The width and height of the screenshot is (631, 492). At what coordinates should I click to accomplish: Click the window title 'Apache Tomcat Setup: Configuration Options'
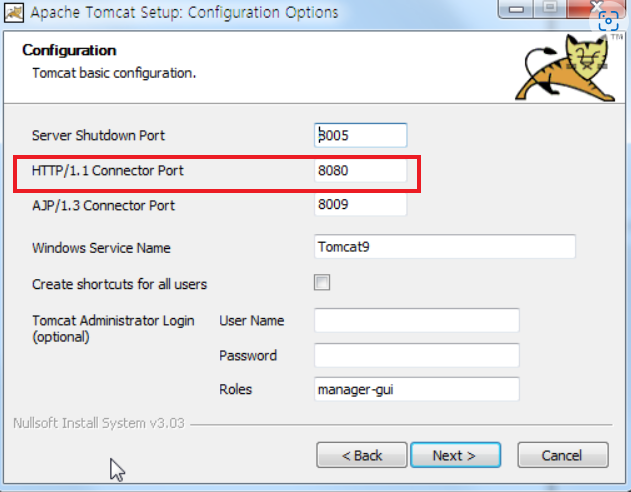[184, 12]
